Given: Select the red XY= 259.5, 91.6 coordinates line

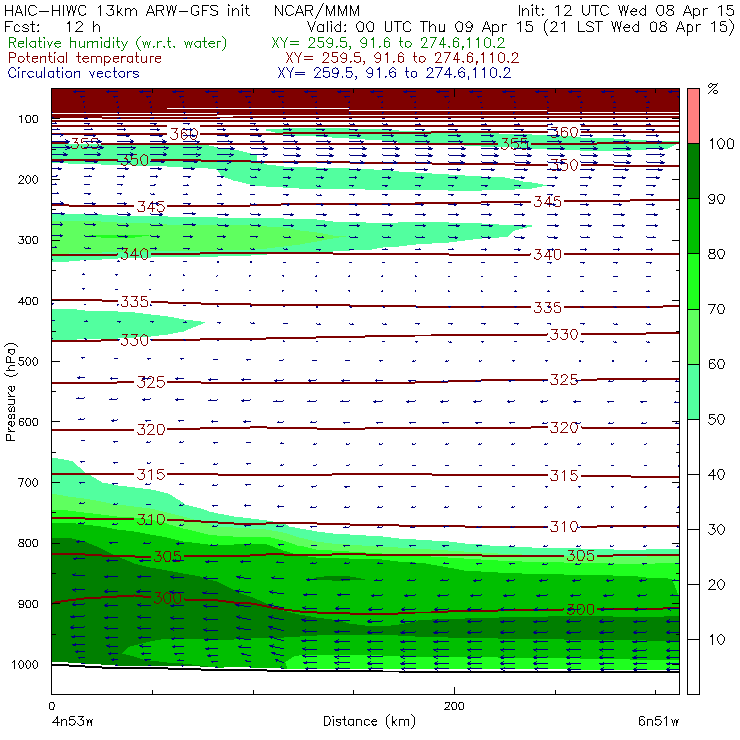Looking at the screenshot, I should (x=402, y=58).
